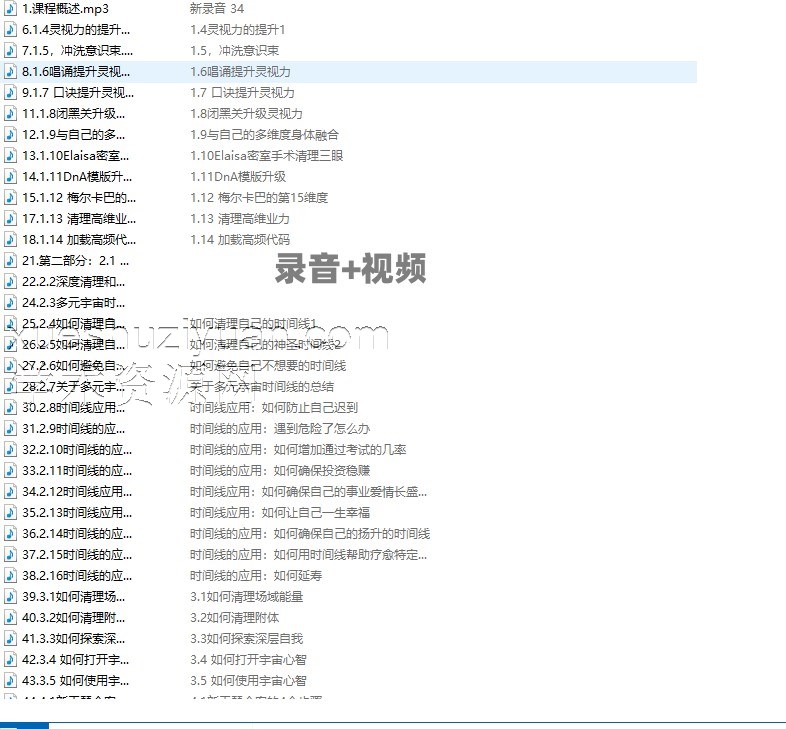The height and width of the screenshot is (729, 786).
Task: Click the audio icon beside 11.1.8闭黑关升级
Action: [x=10, y=114]
